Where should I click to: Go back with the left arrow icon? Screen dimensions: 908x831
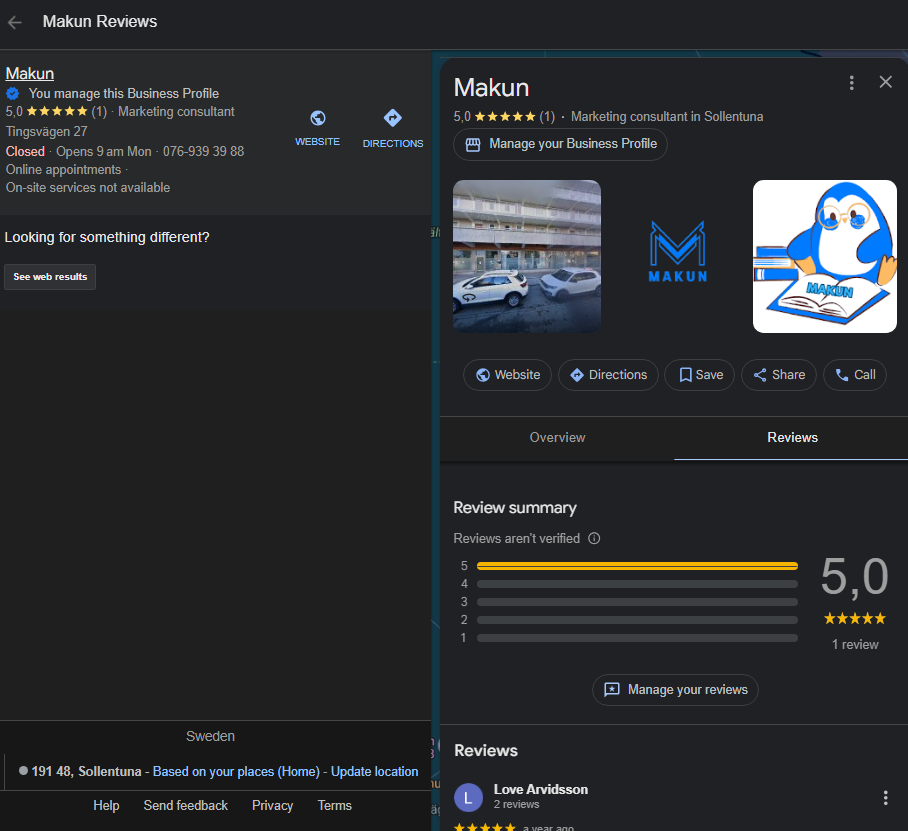tap(14, 23)
